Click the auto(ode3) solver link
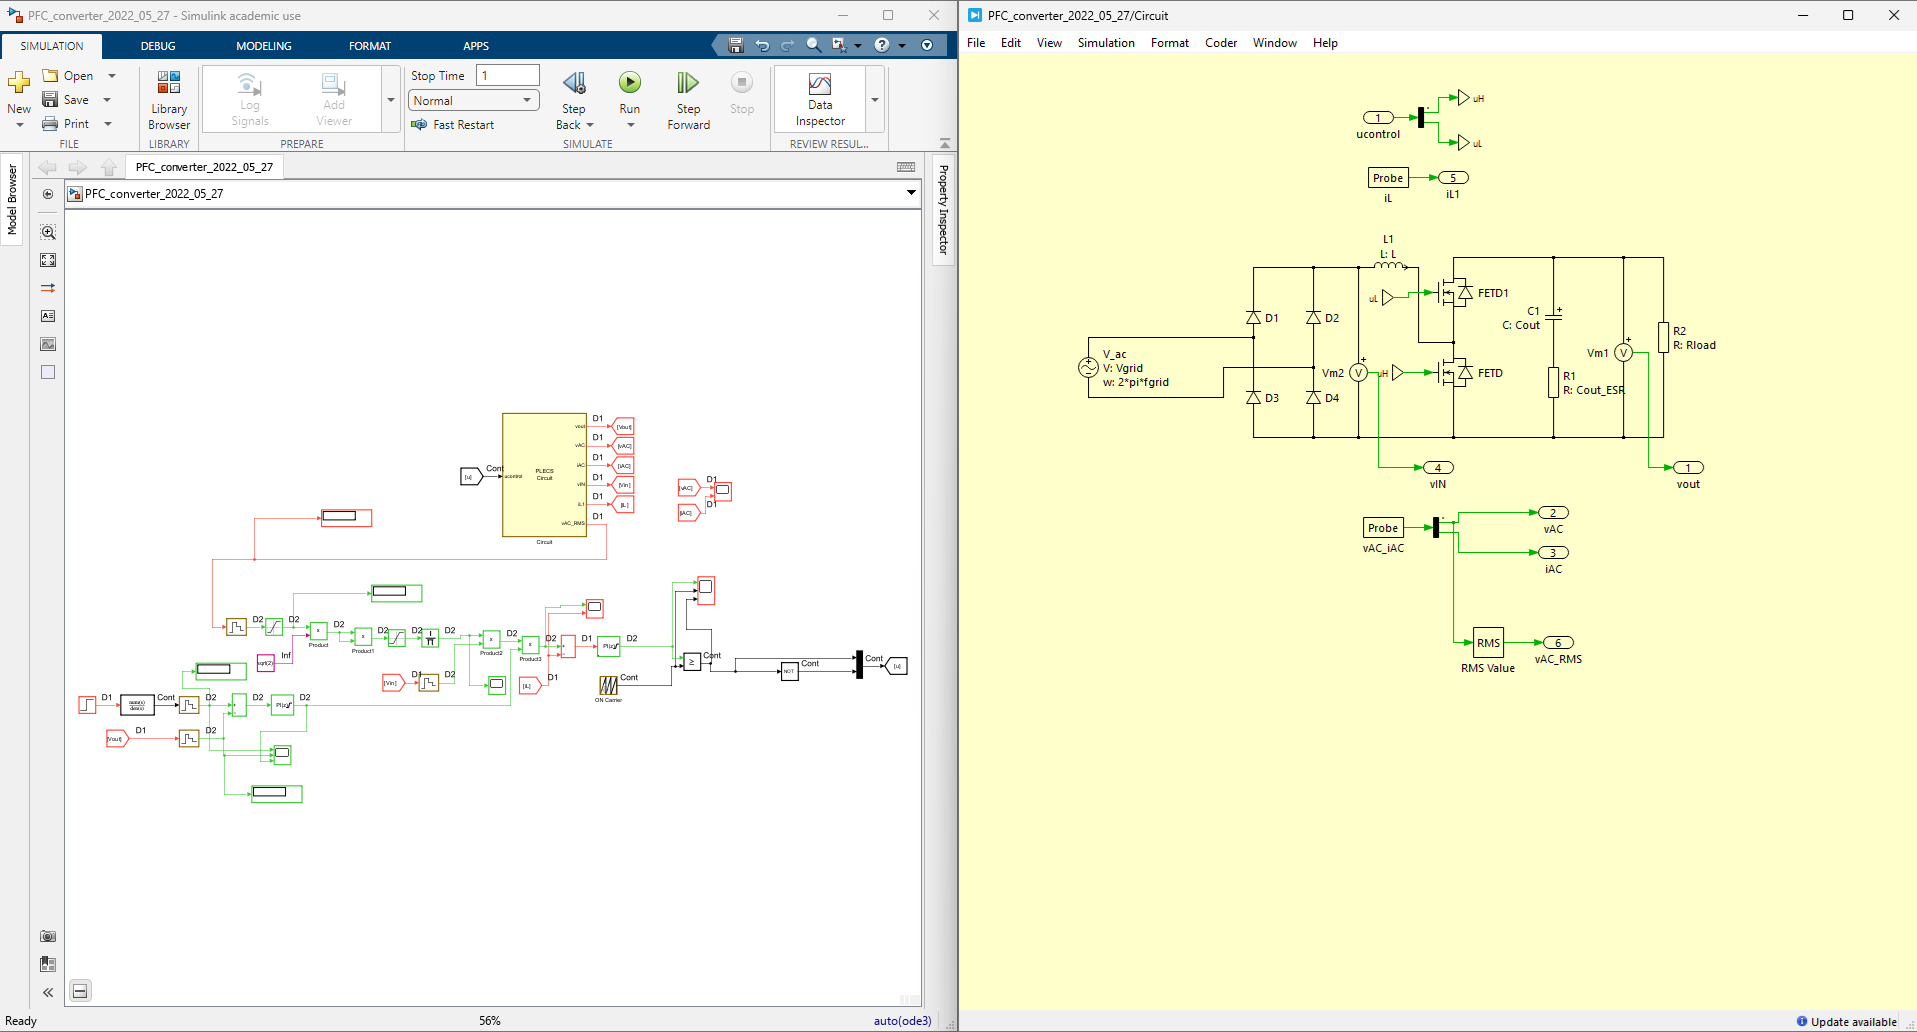The image size is (1917, 1032). [902, 1021]
